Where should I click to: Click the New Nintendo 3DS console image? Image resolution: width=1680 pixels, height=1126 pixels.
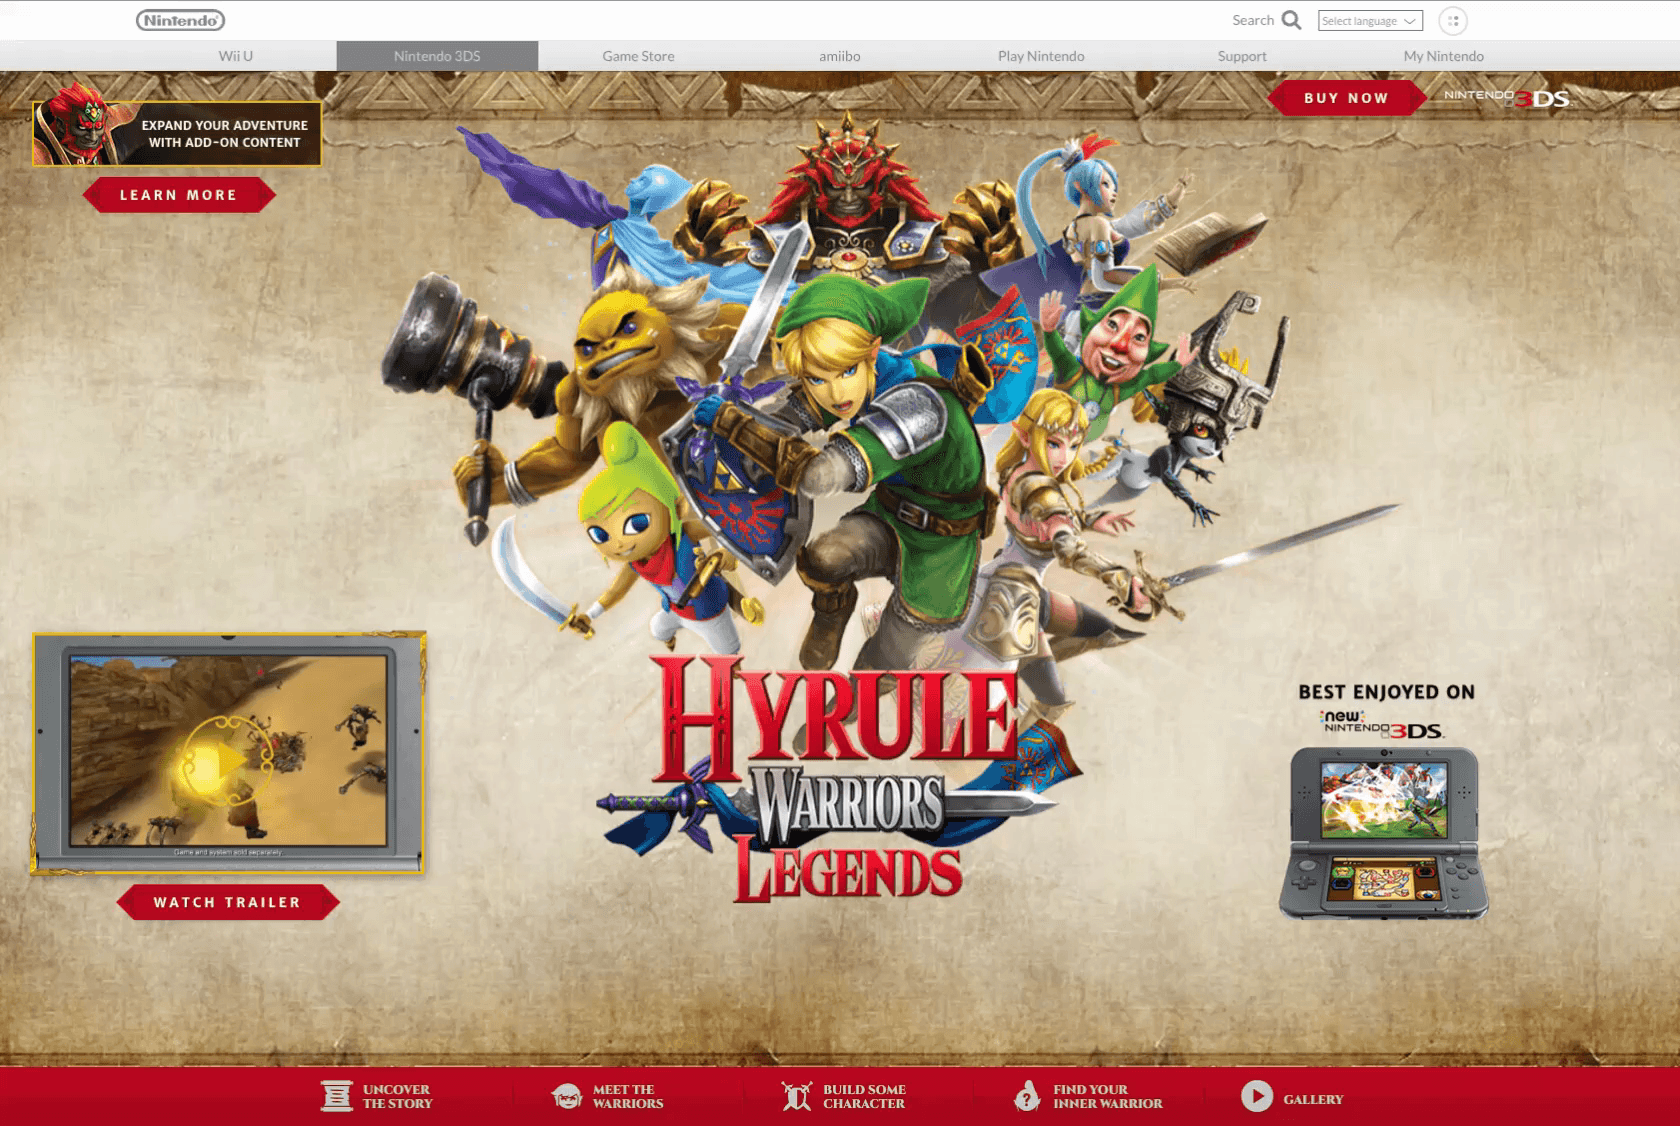point(1383,832)
